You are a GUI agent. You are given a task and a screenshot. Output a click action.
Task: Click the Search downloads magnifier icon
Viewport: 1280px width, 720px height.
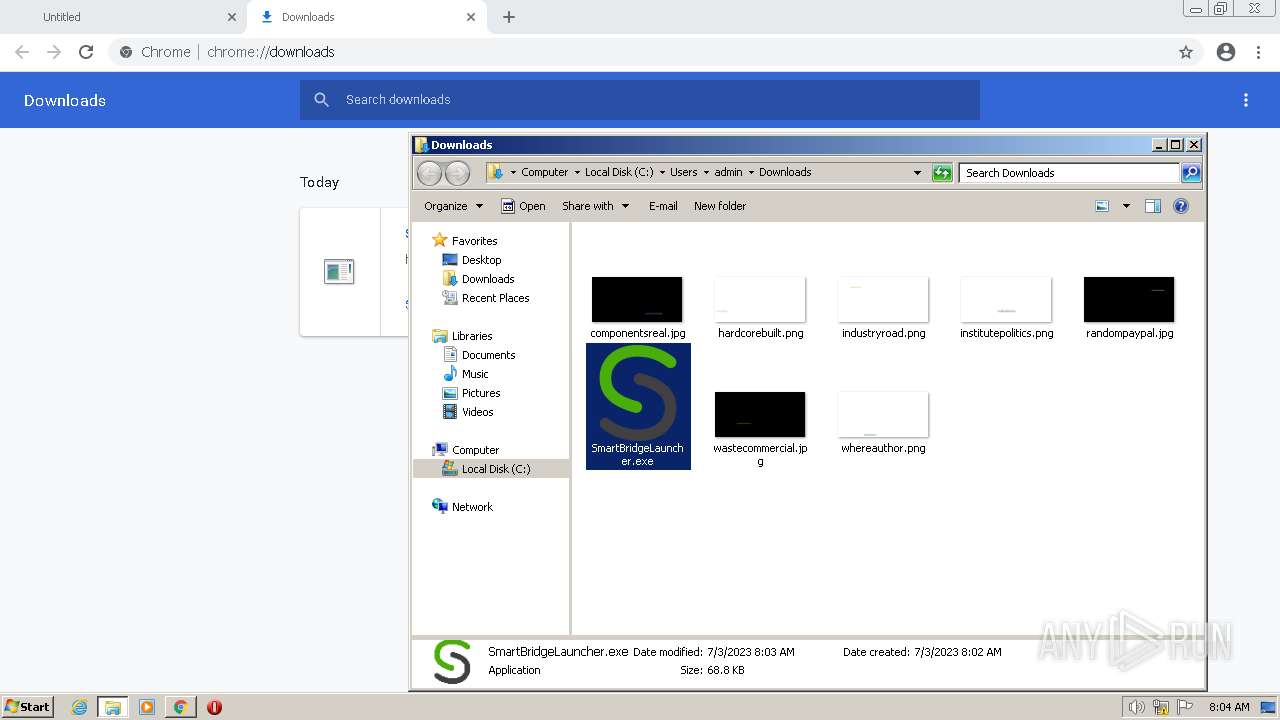point(322,100)
